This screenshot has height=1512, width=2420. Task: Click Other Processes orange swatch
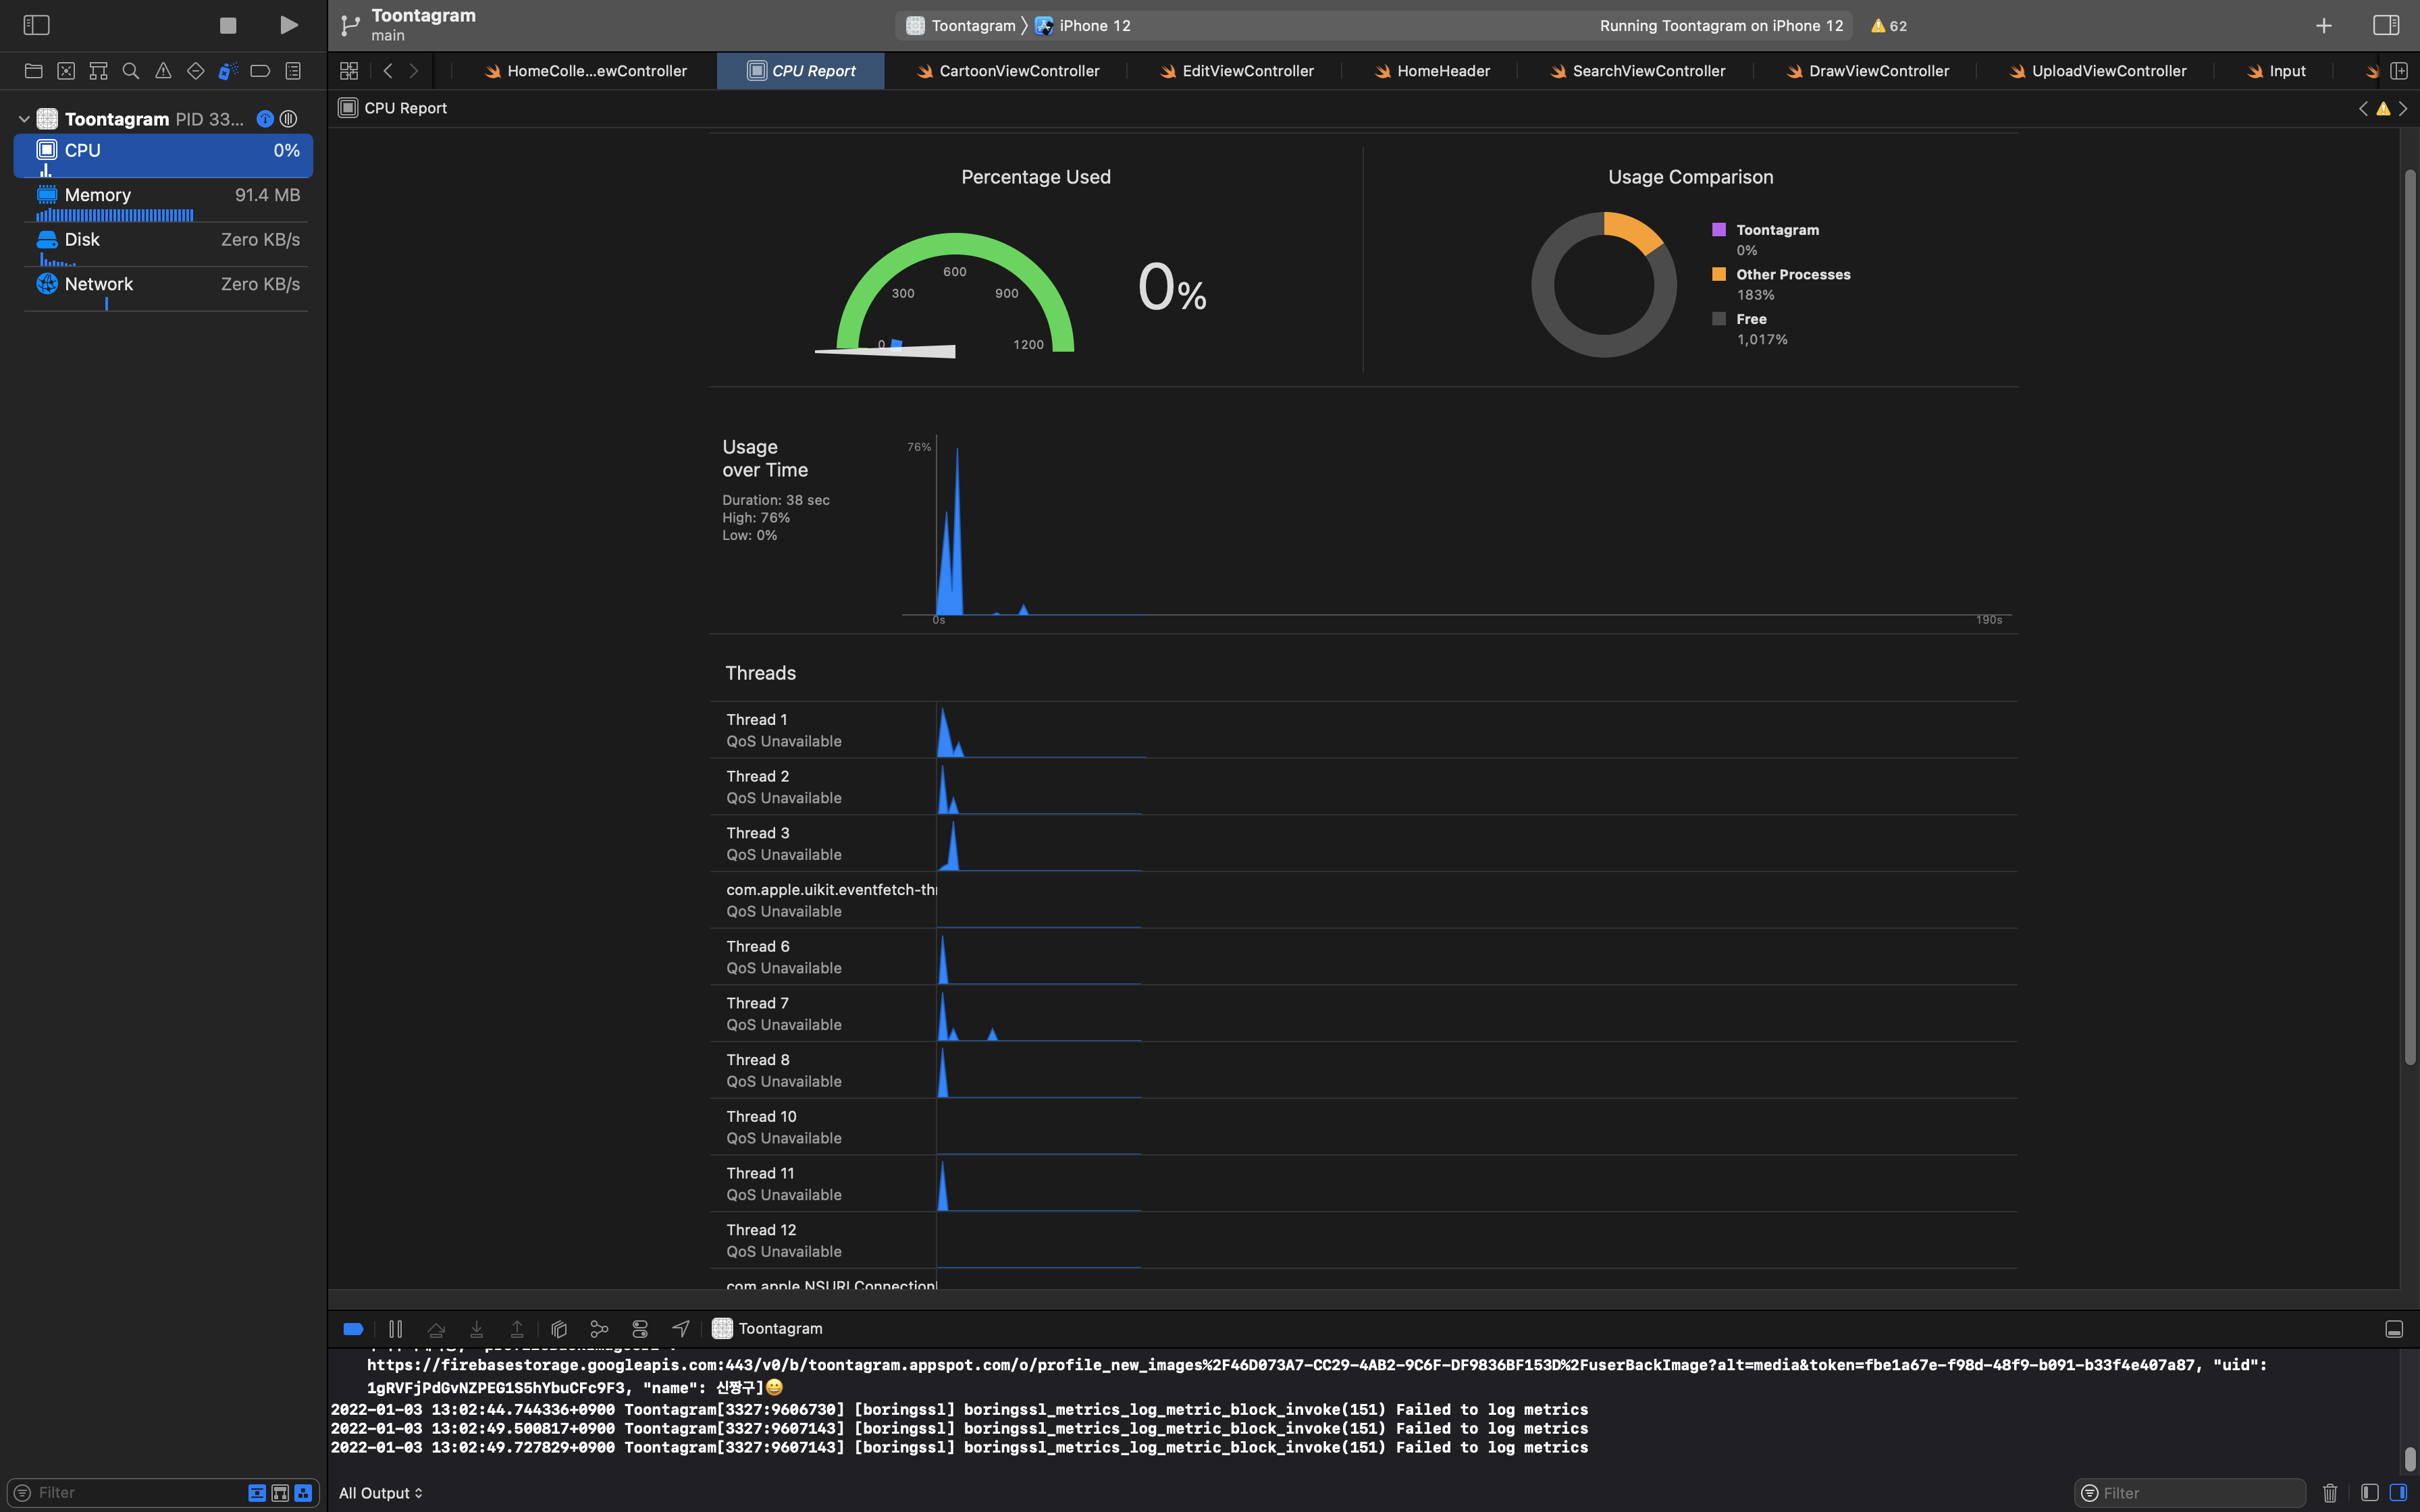(1719, 274)
